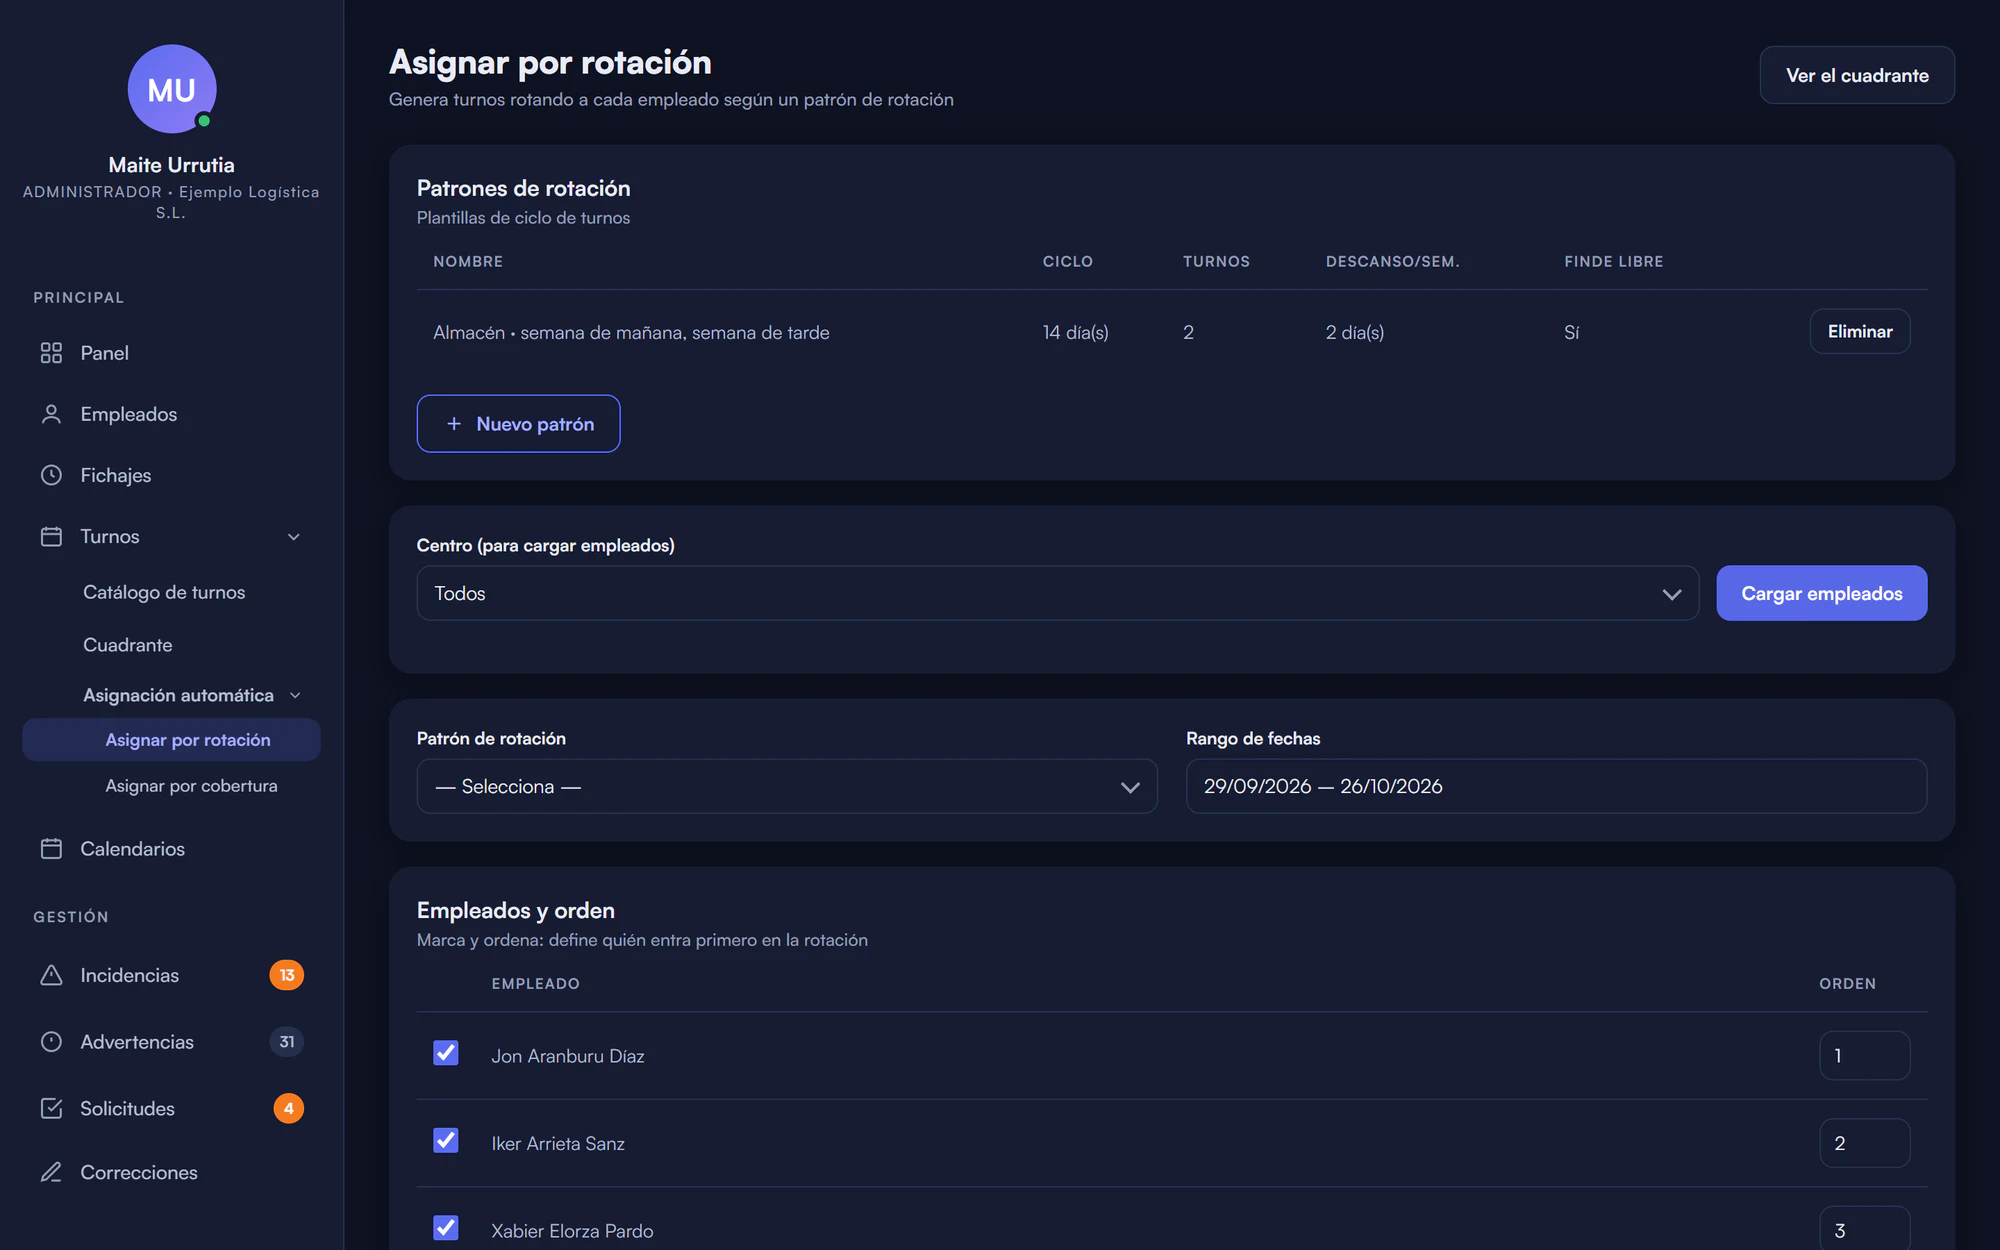
Task: Click the Almacén pattern name row text
Action: pos(631,332)
